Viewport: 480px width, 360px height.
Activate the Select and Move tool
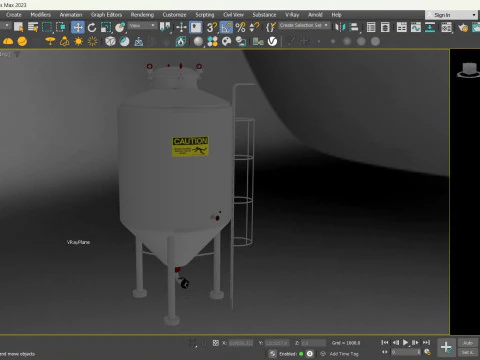tap(78, 27)
